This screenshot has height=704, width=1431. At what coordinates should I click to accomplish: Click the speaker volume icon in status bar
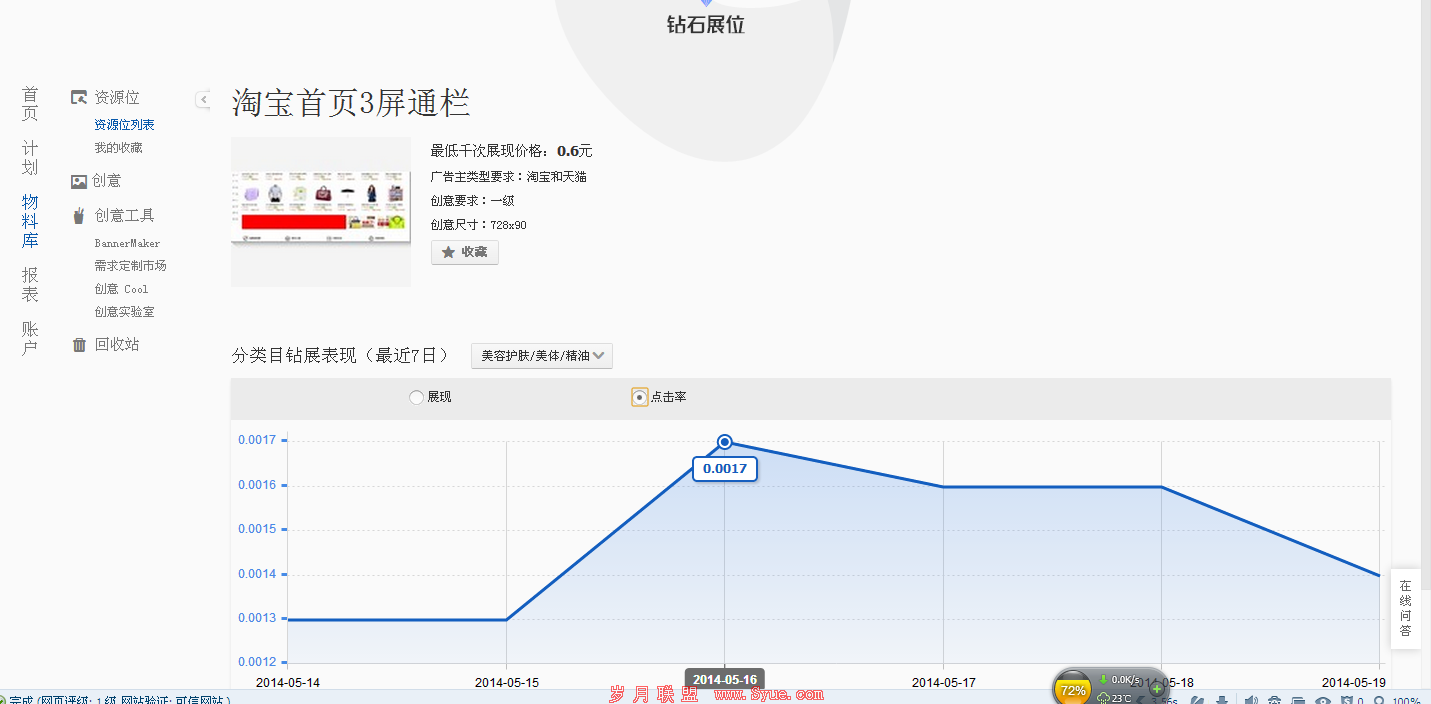[1251, 700]
